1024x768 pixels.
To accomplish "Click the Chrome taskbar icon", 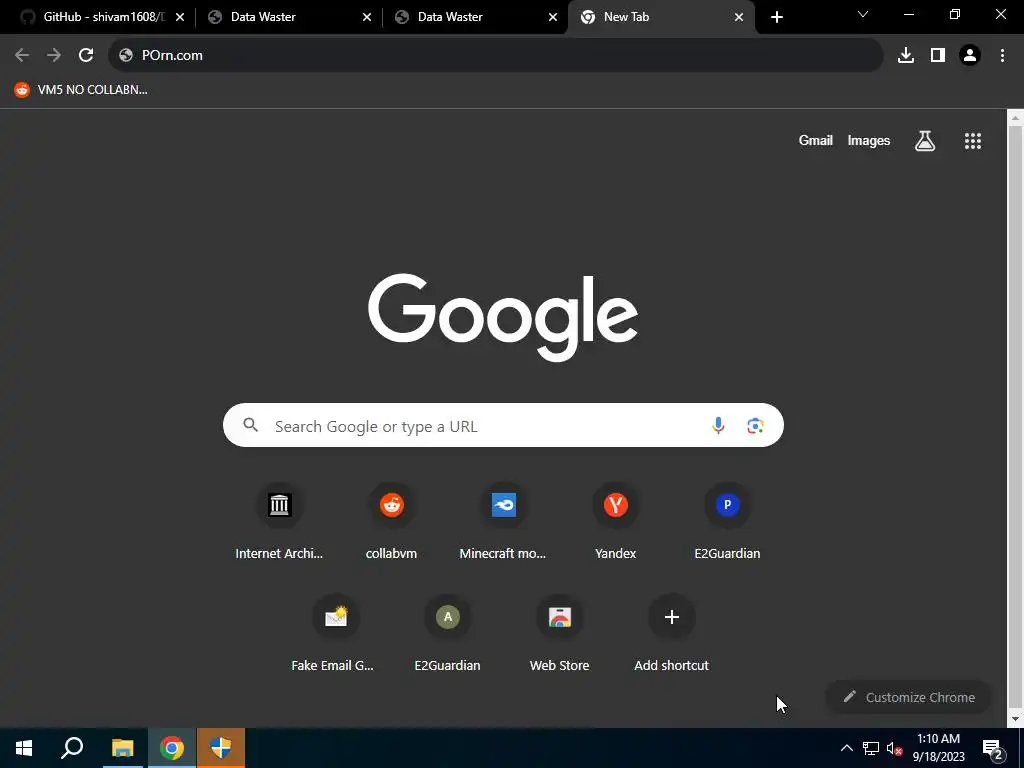I will click(x=172, y=748).
